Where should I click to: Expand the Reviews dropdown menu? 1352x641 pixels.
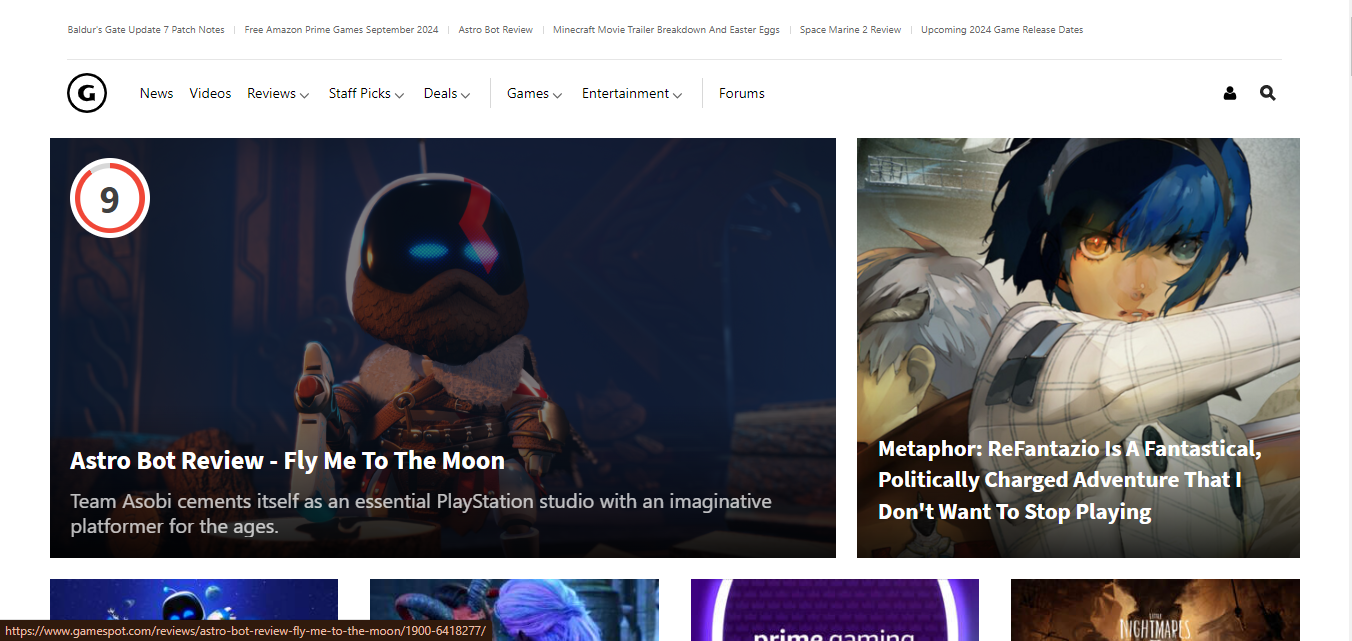[278, 93]
